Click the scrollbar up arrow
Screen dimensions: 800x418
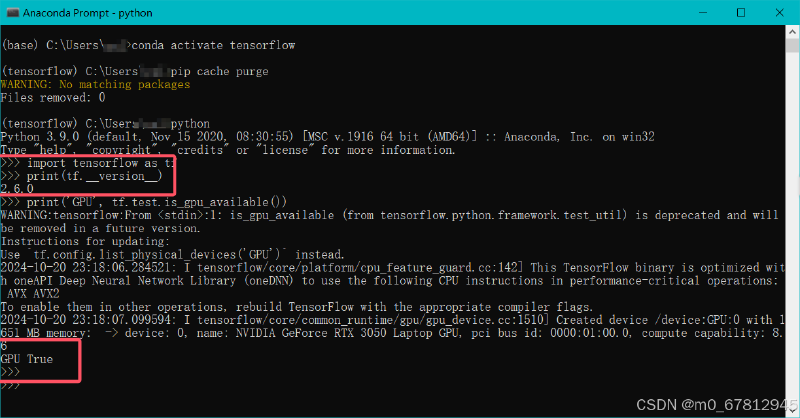pyautogui.click(x=792, y=31)
